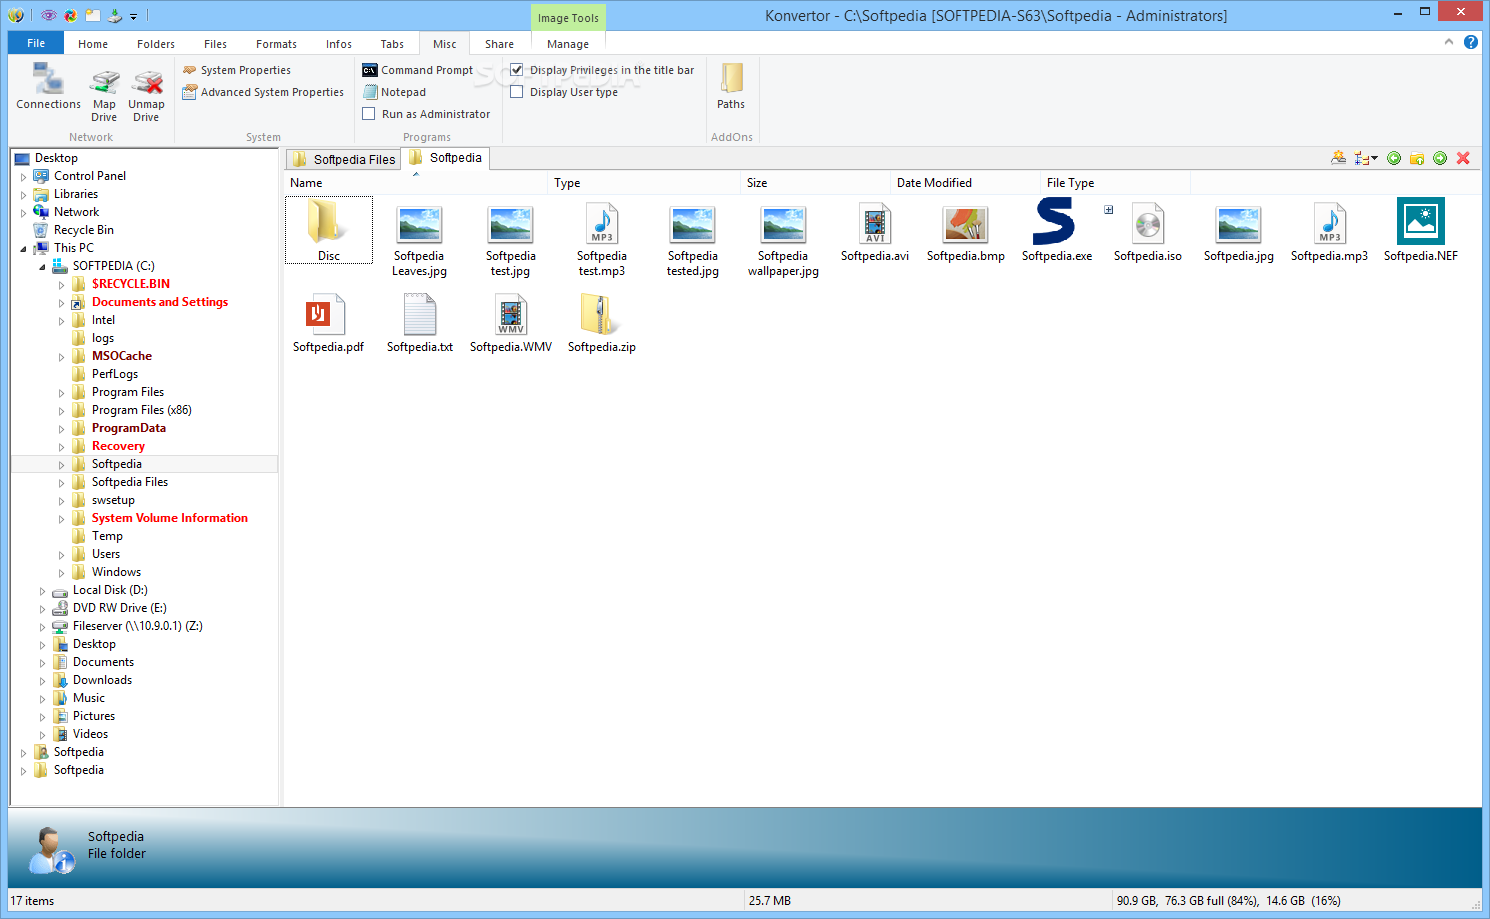1490x919 pixels.
Task: Sort by the File Type column header
Action: (x=1115, y=183)
